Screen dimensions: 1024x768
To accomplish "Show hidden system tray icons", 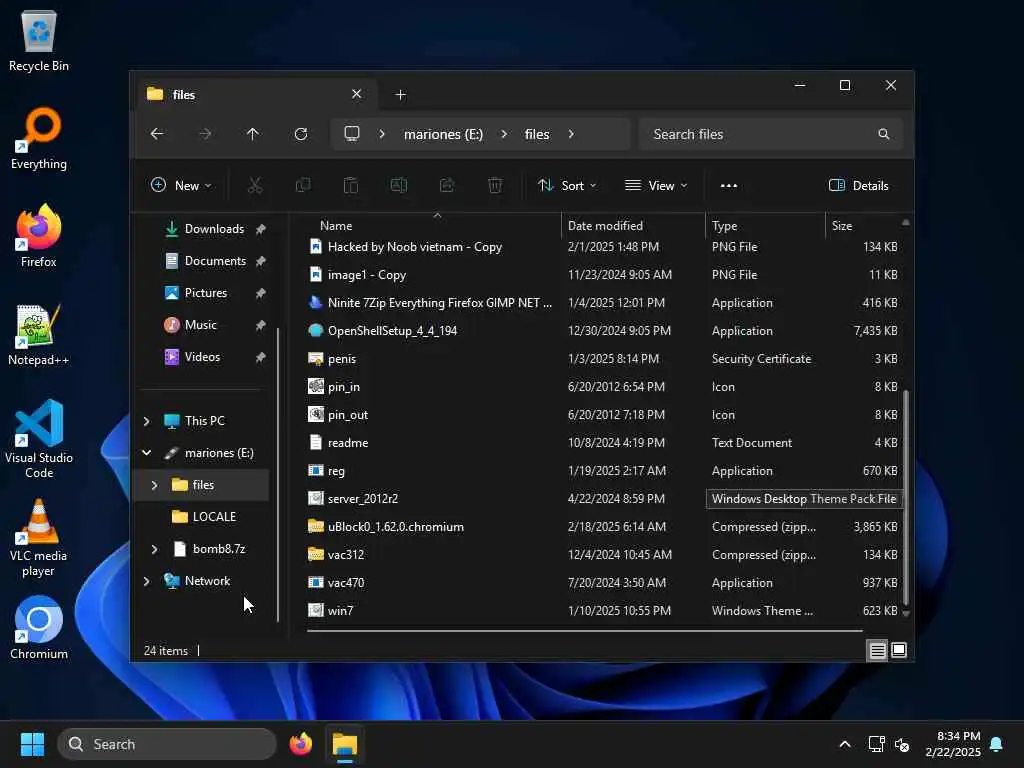I will [844, 744].
